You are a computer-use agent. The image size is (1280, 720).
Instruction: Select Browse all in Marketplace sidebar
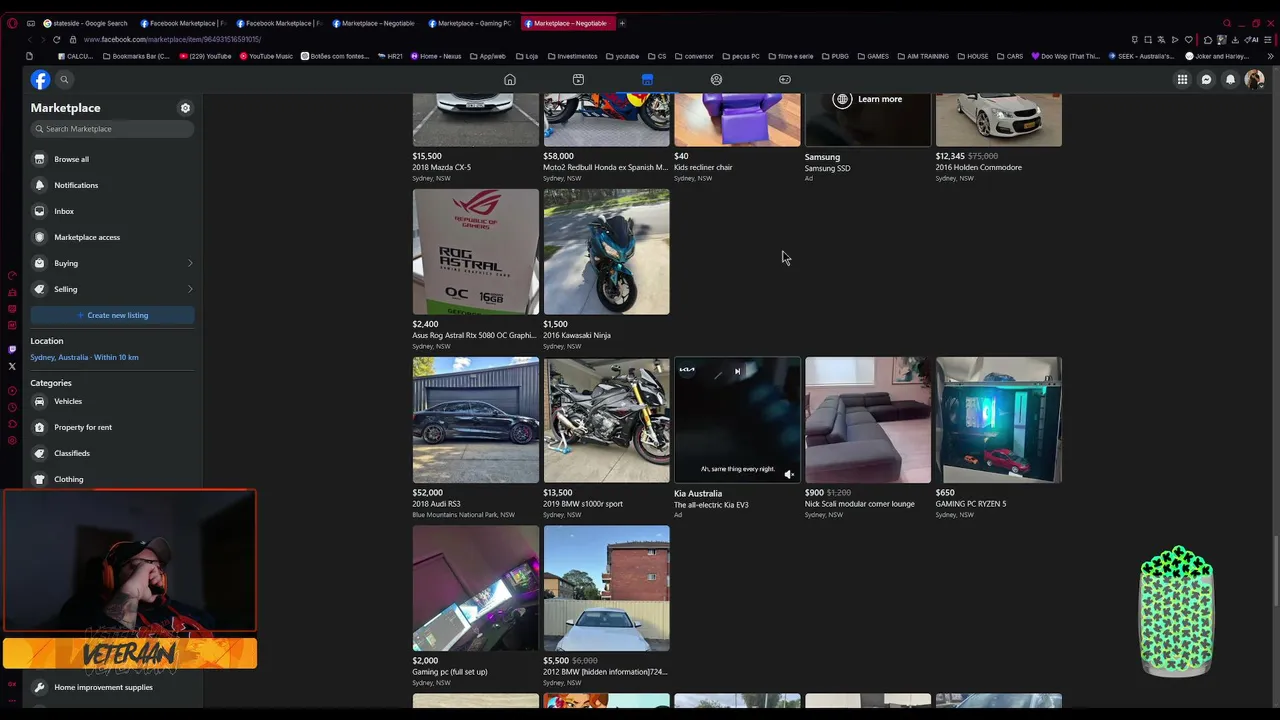pyautogui.click(x=112, y=159)
